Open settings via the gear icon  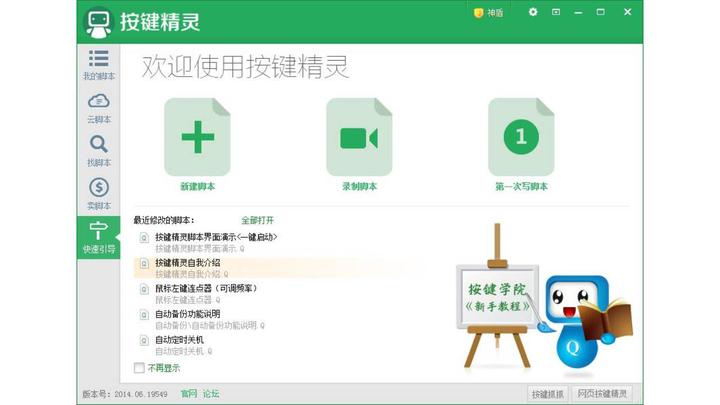[533, 12]
